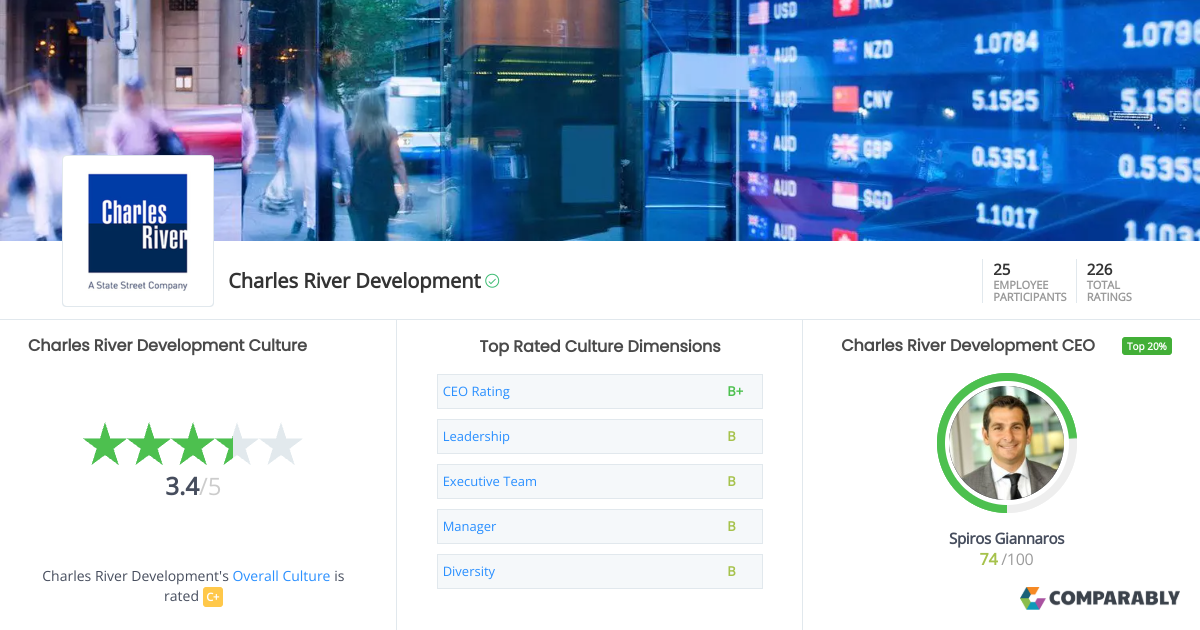Viewport: 1200px width, 630px height.
Task: Click the C+ culture grade badge
Action: 213,597
